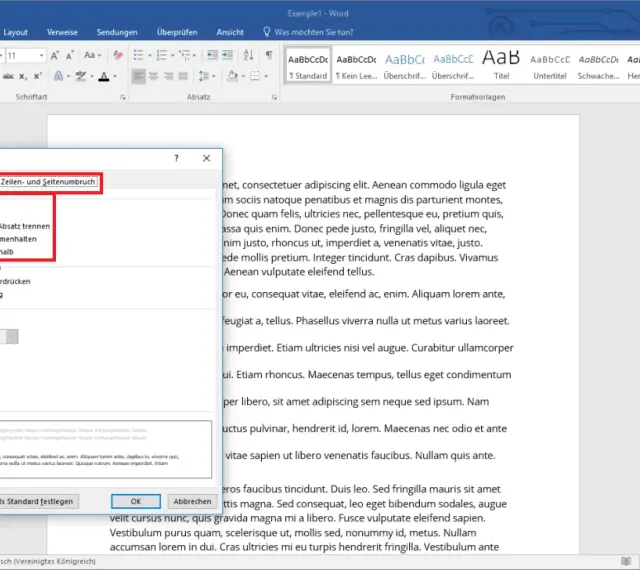Apply superscript formatting

(38, 76)
